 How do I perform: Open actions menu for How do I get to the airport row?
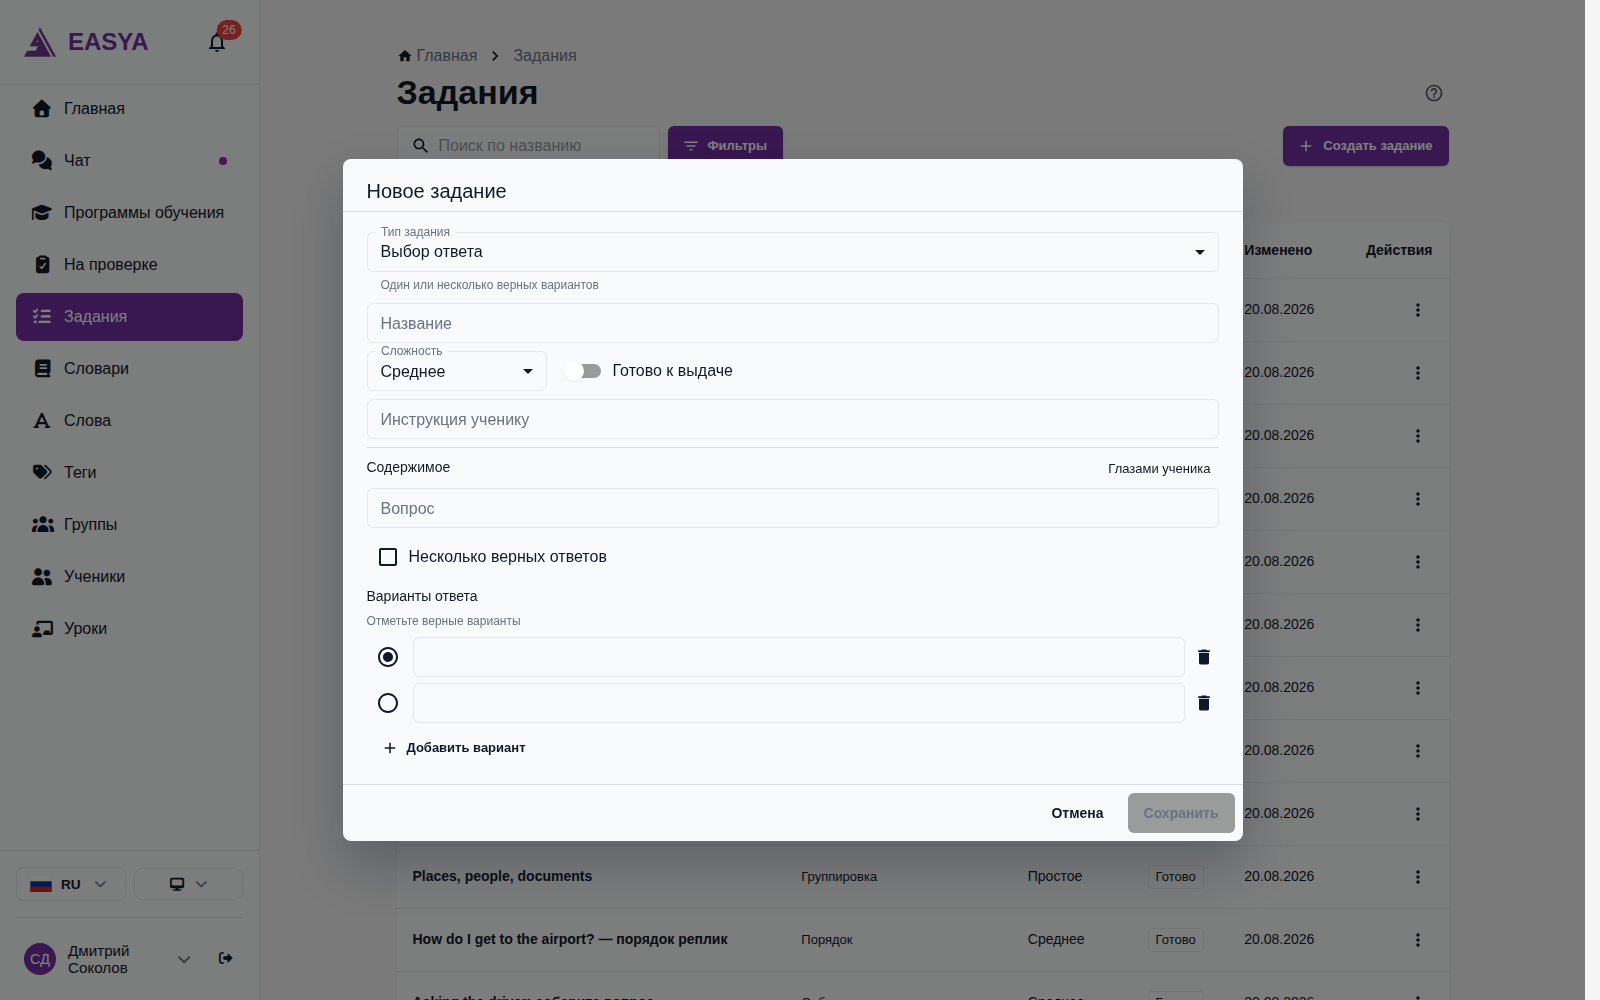point(1417,940)
